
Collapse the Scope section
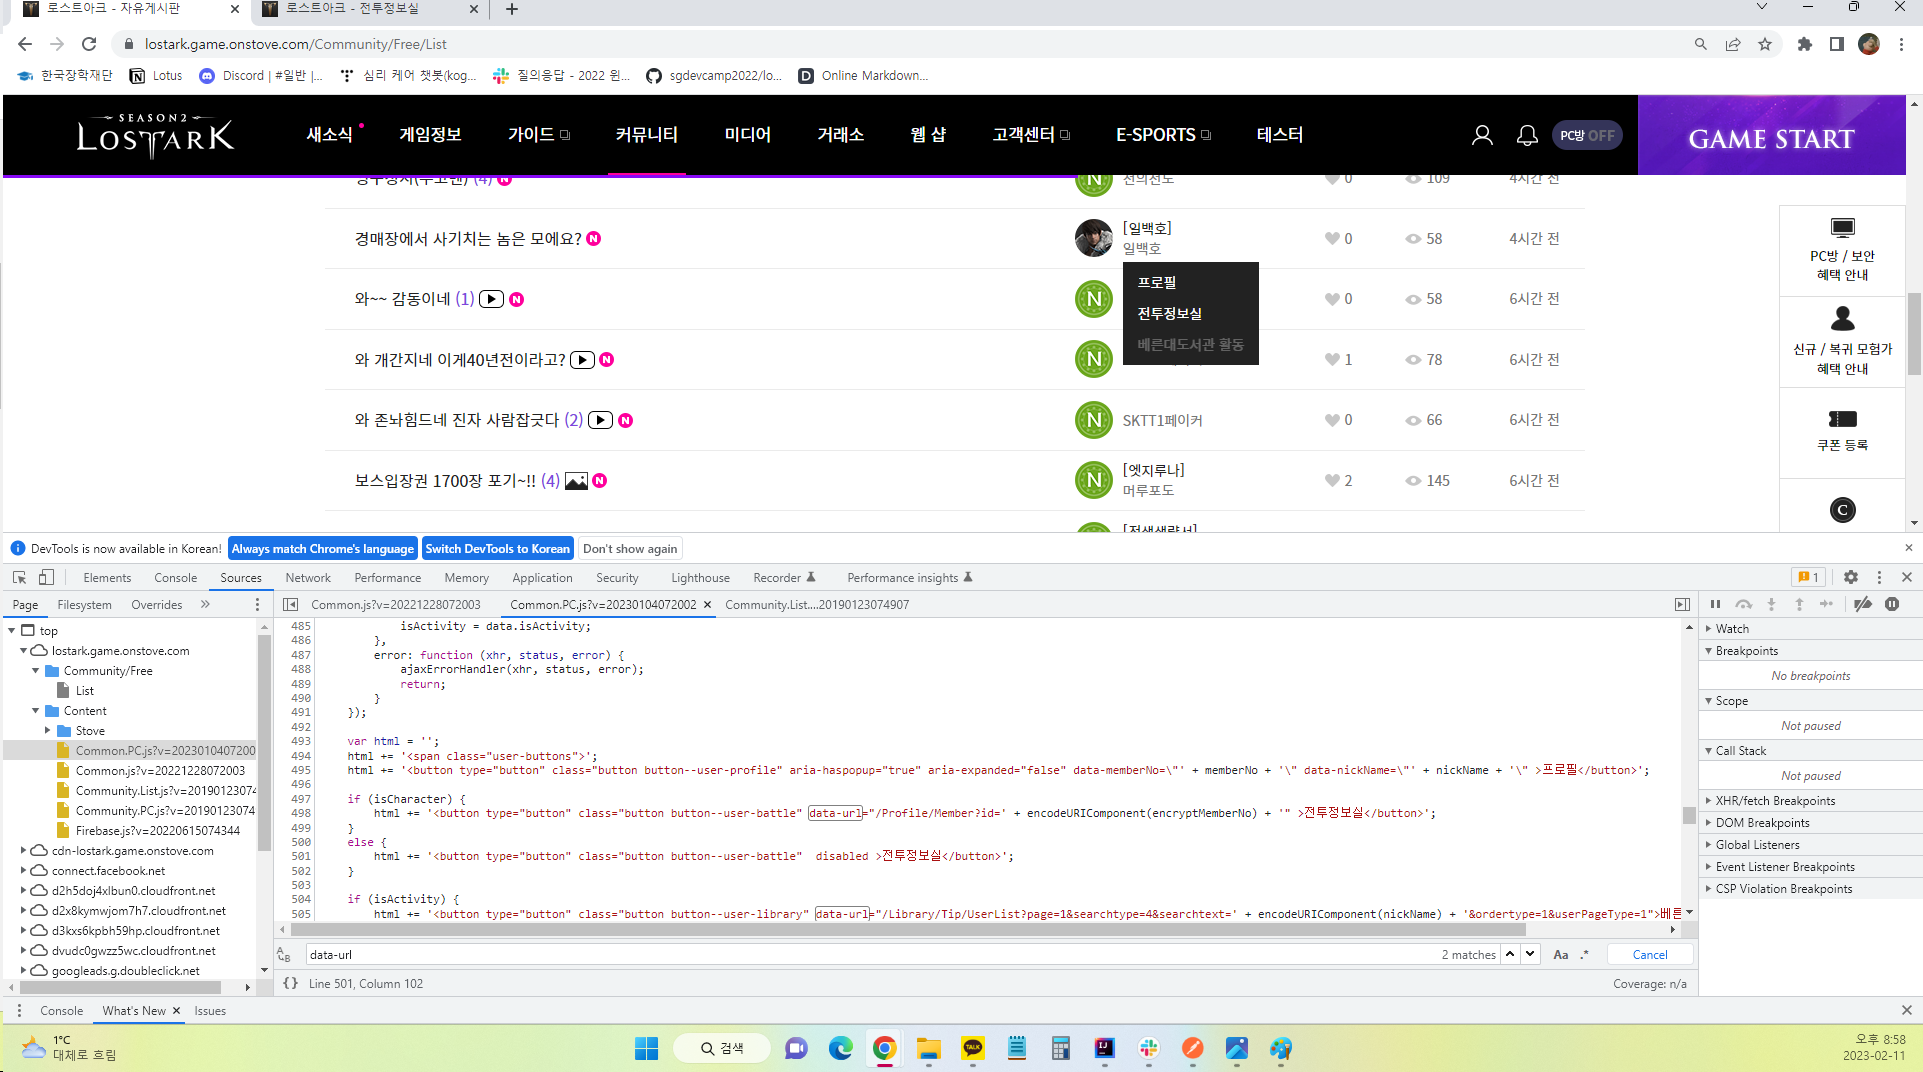(x=1811, y=700)
